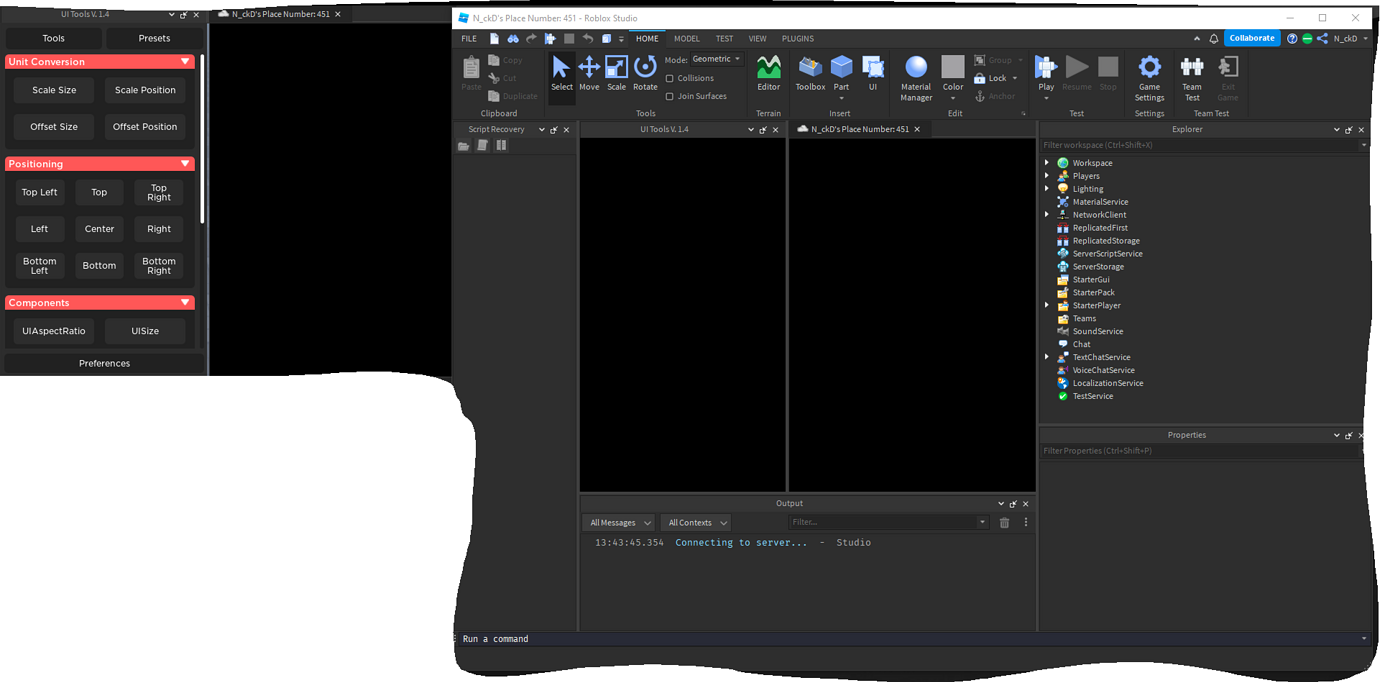
Task: Click the Collaborate button
Action: click(1252, 38)
